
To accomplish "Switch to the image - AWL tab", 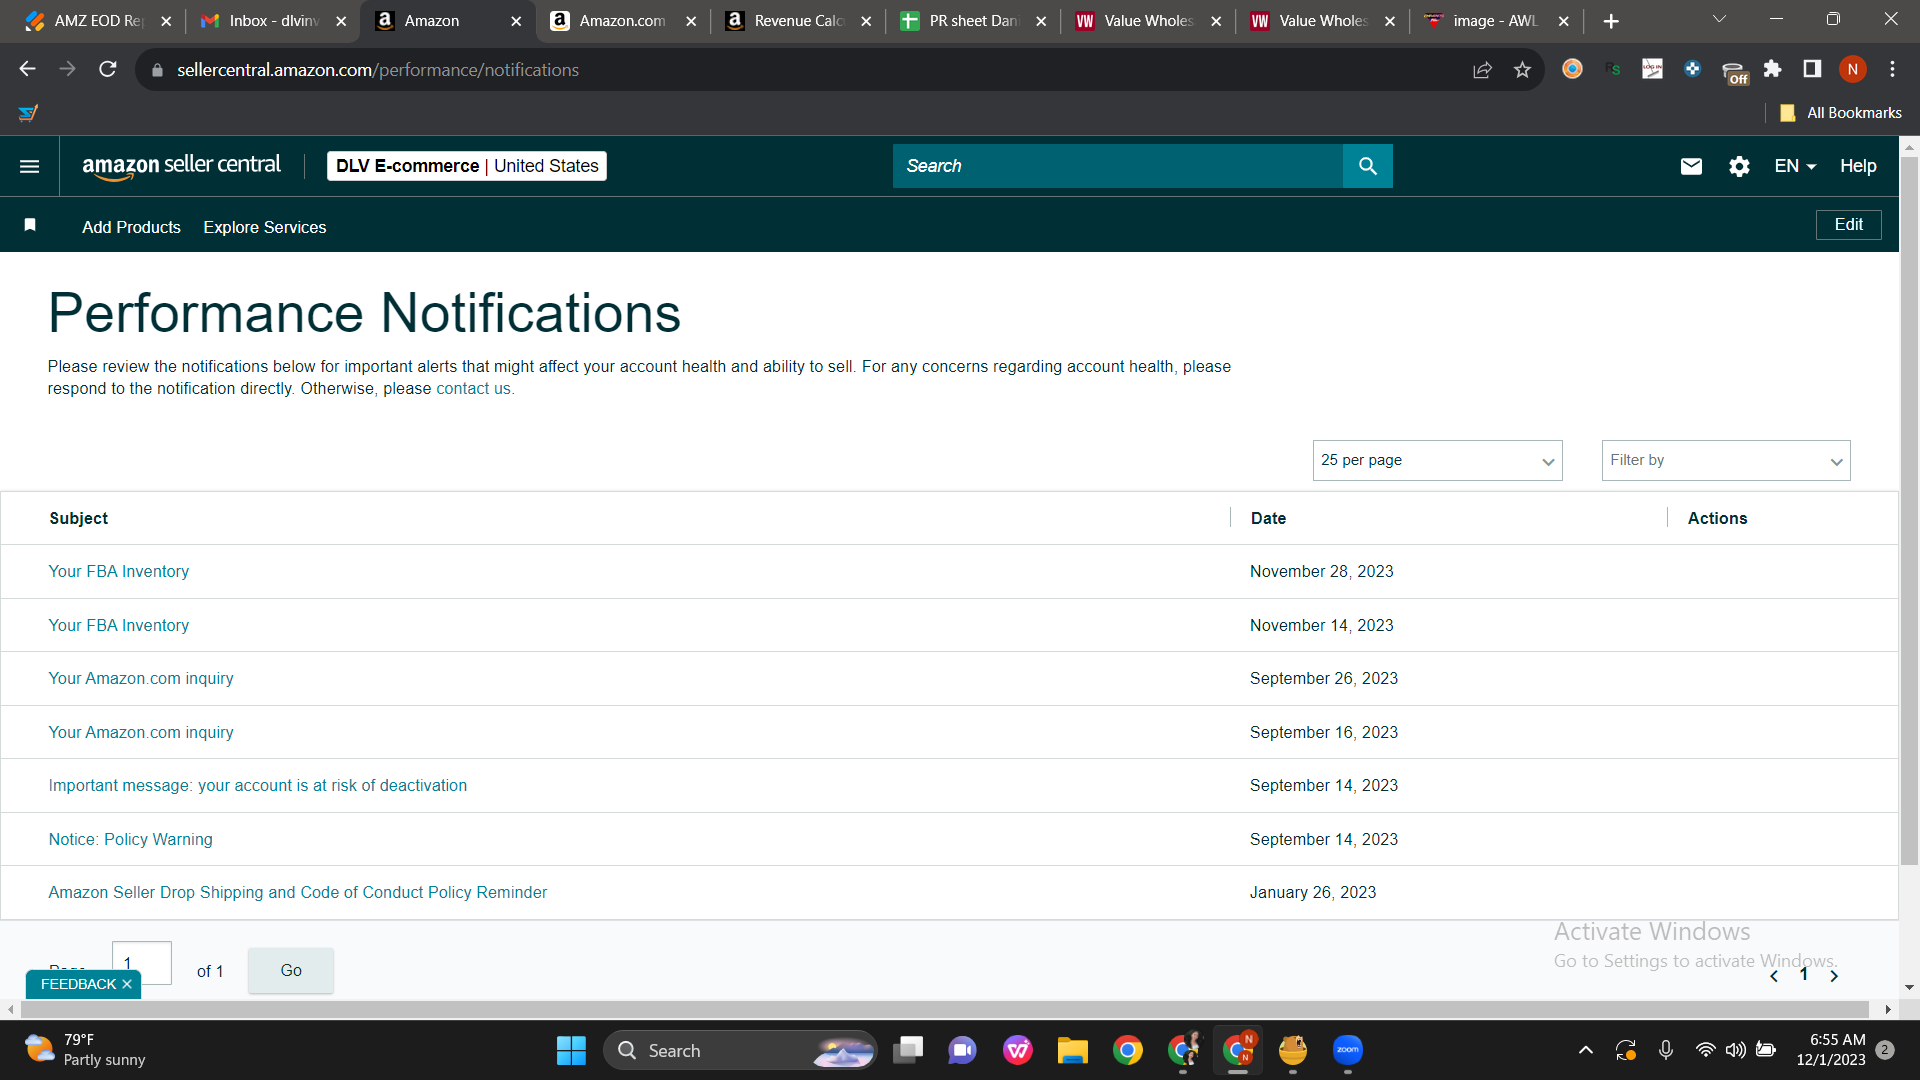I will click(x=1495, y=21).
